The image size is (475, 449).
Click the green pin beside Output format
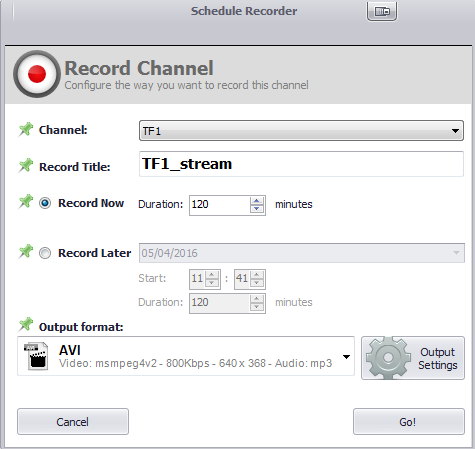coord(26,325)
